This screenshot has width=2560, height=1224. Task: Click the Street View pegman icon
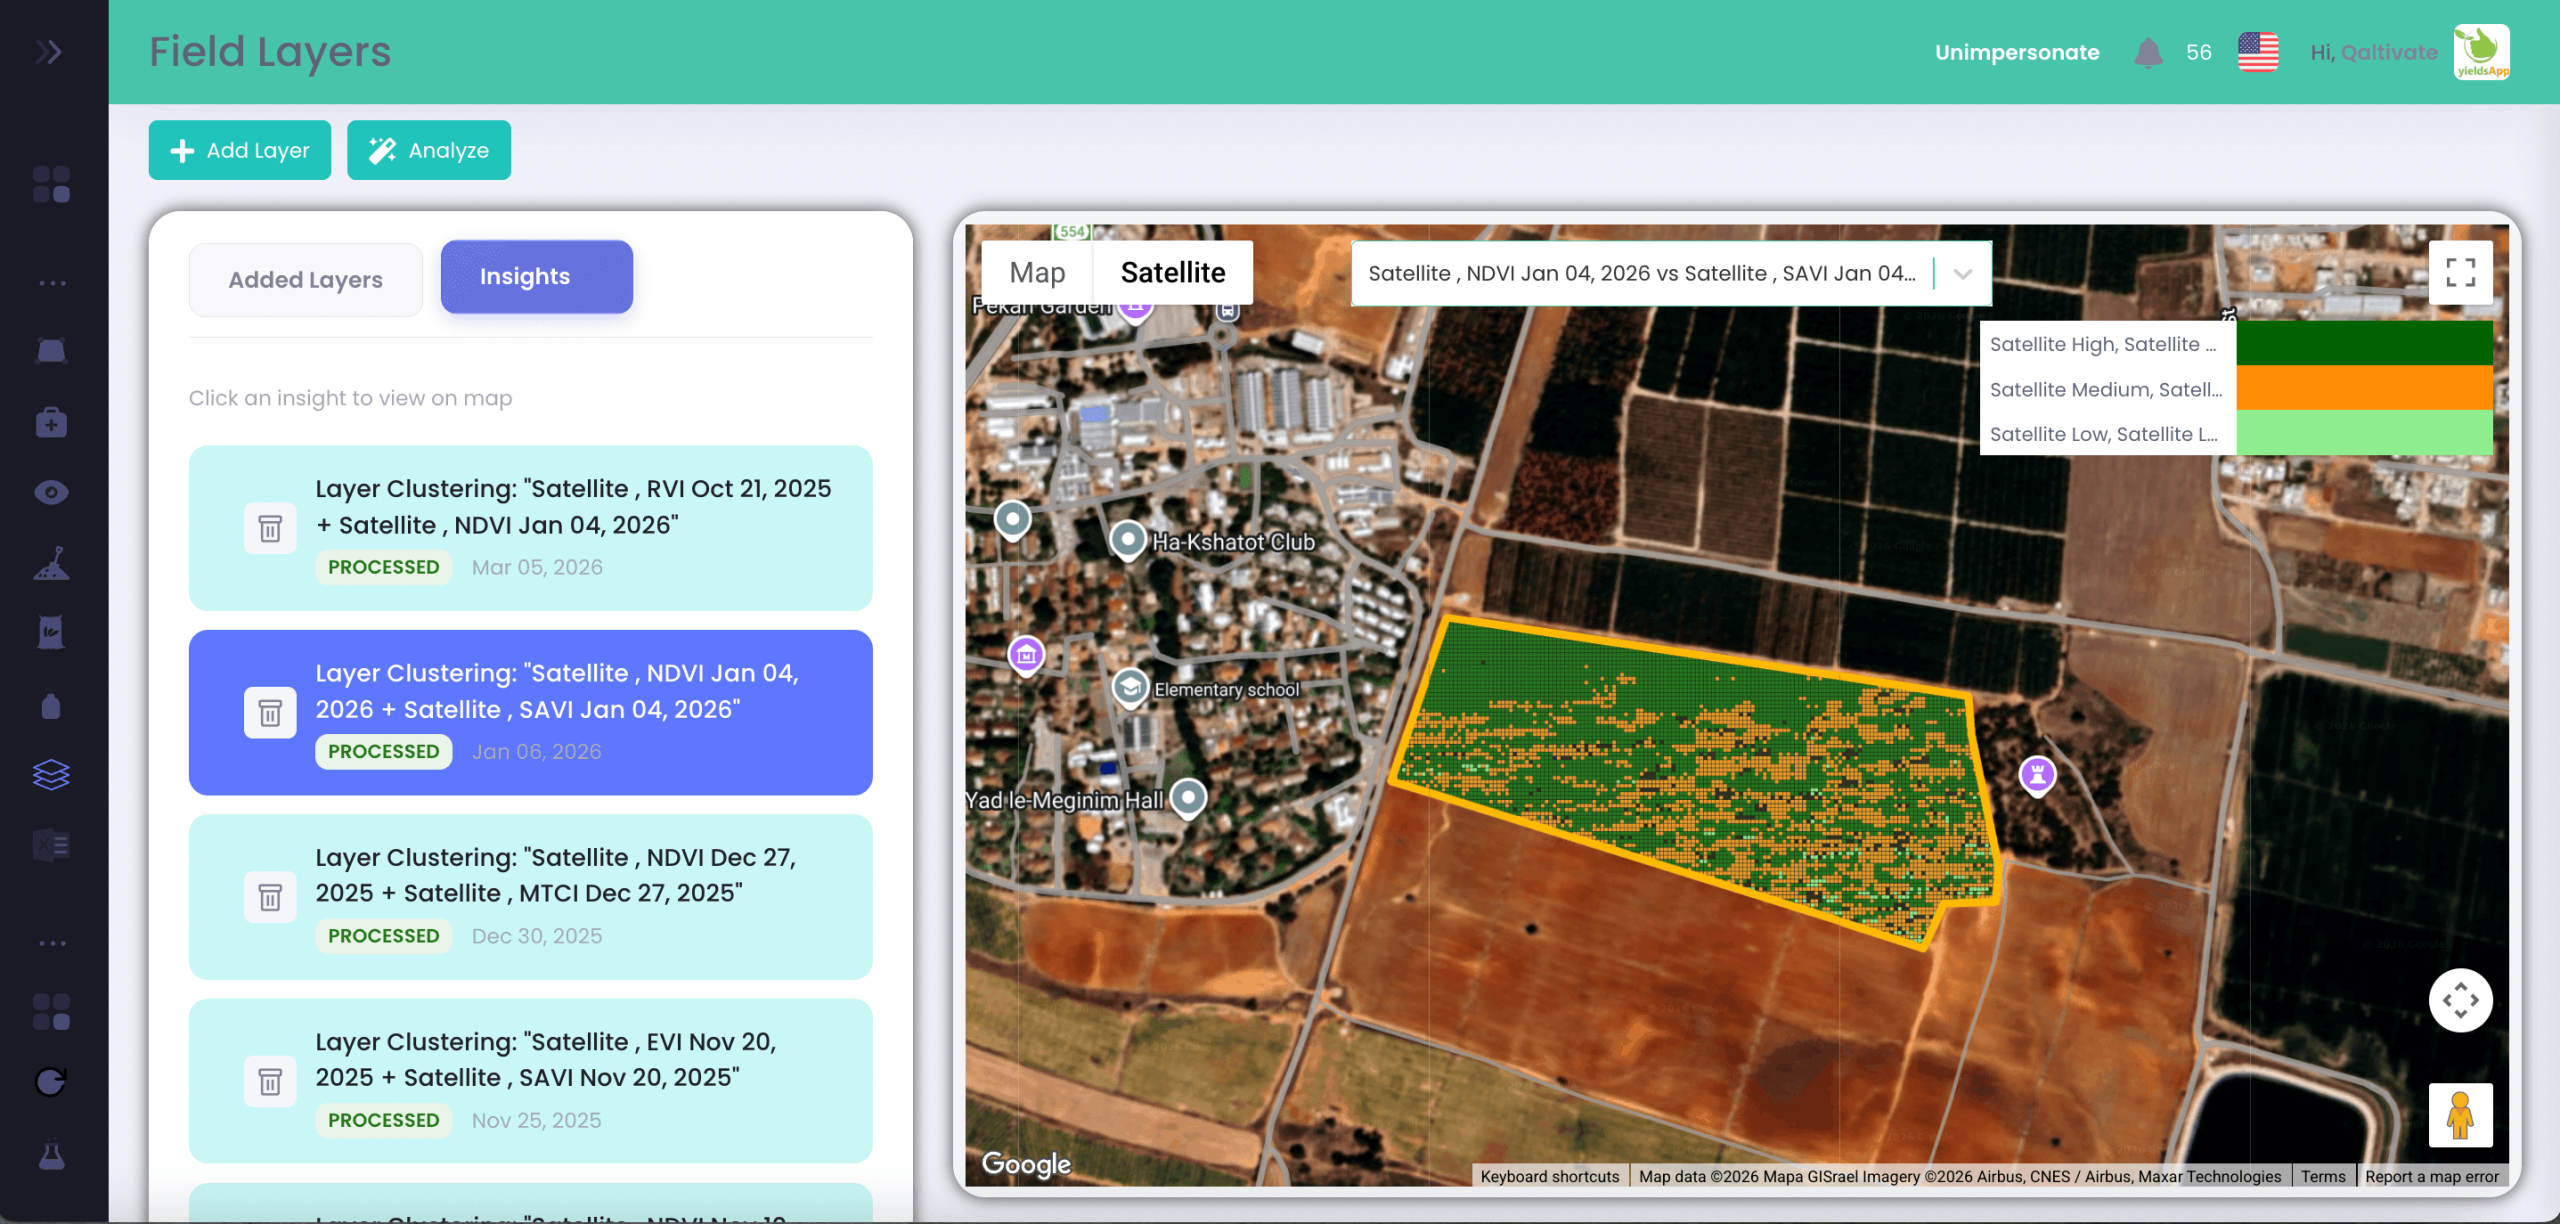[x=2461, y=1115]
